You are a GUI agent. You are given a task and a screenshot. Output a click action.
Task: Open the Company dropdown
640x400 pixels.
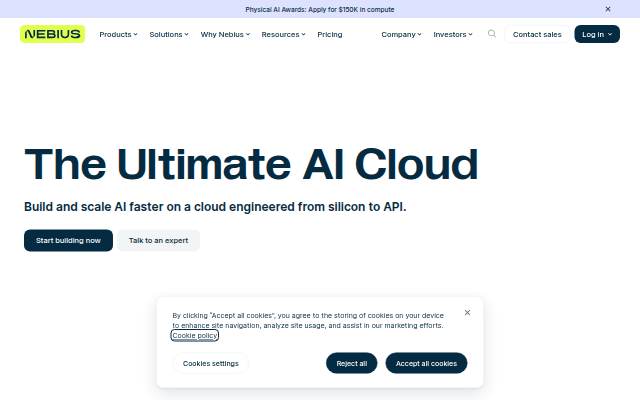pyautogui.click(x=401, y=34)
